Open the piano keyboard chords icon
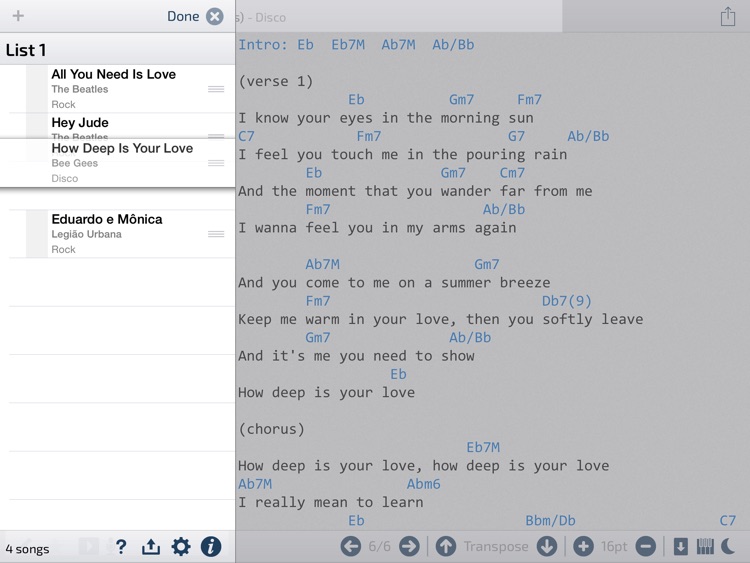Image resolution: width=750 pixels, height=563 pixels. [705, 546]
